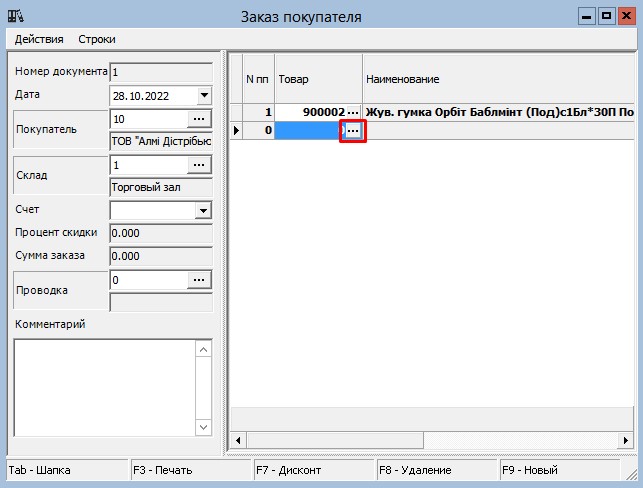Click the grid's horizontal scrollbar right arrow
643x488 pixels.
(625, 440)
